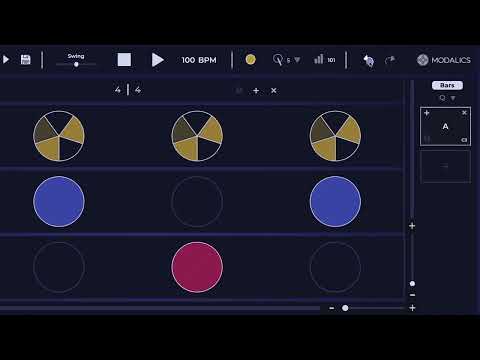
Task: Click the vertical zoom plus button
Action: (x=412, y=226)
